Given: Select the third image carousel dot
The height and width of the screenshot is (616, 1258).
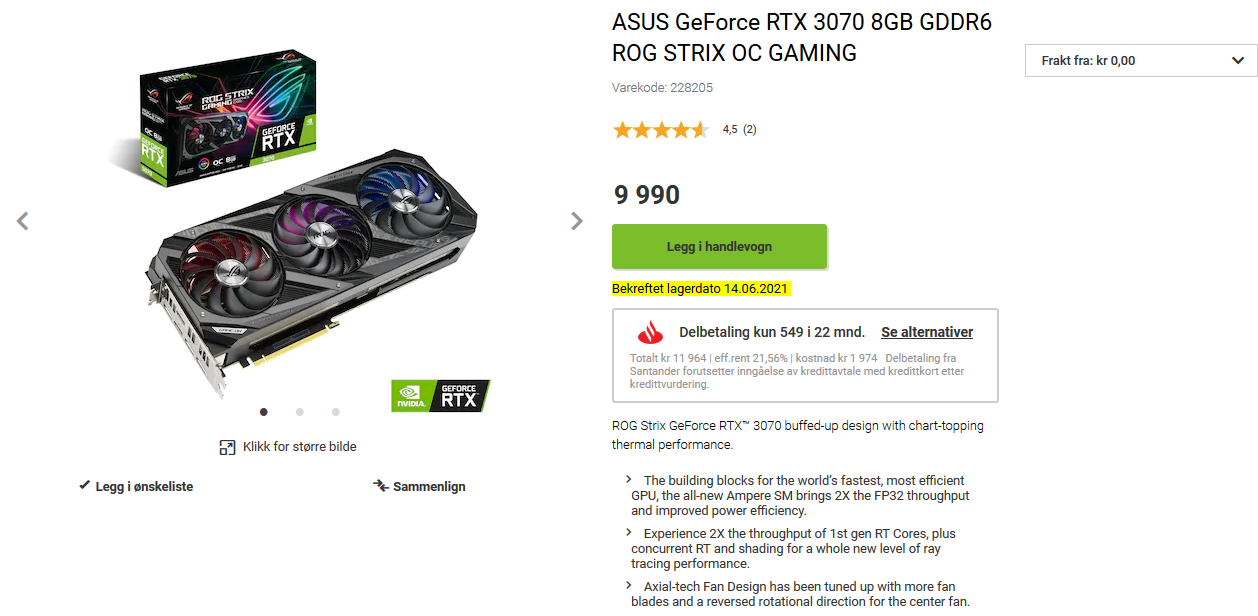Looking at the screenshot, I should pos(336,411).
